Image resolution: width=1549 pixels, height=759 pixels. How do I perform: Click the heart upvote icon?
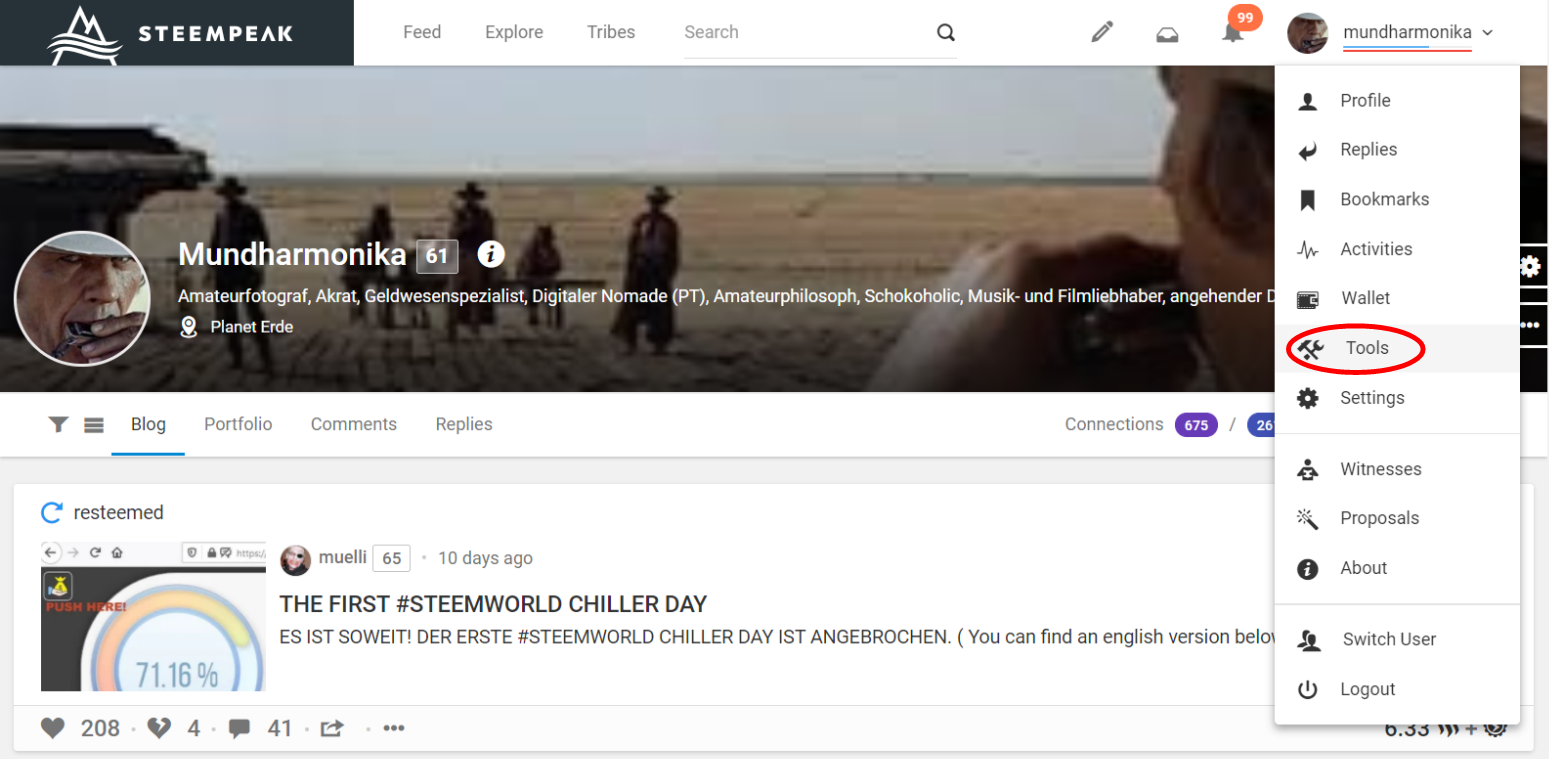coord(53,728)
